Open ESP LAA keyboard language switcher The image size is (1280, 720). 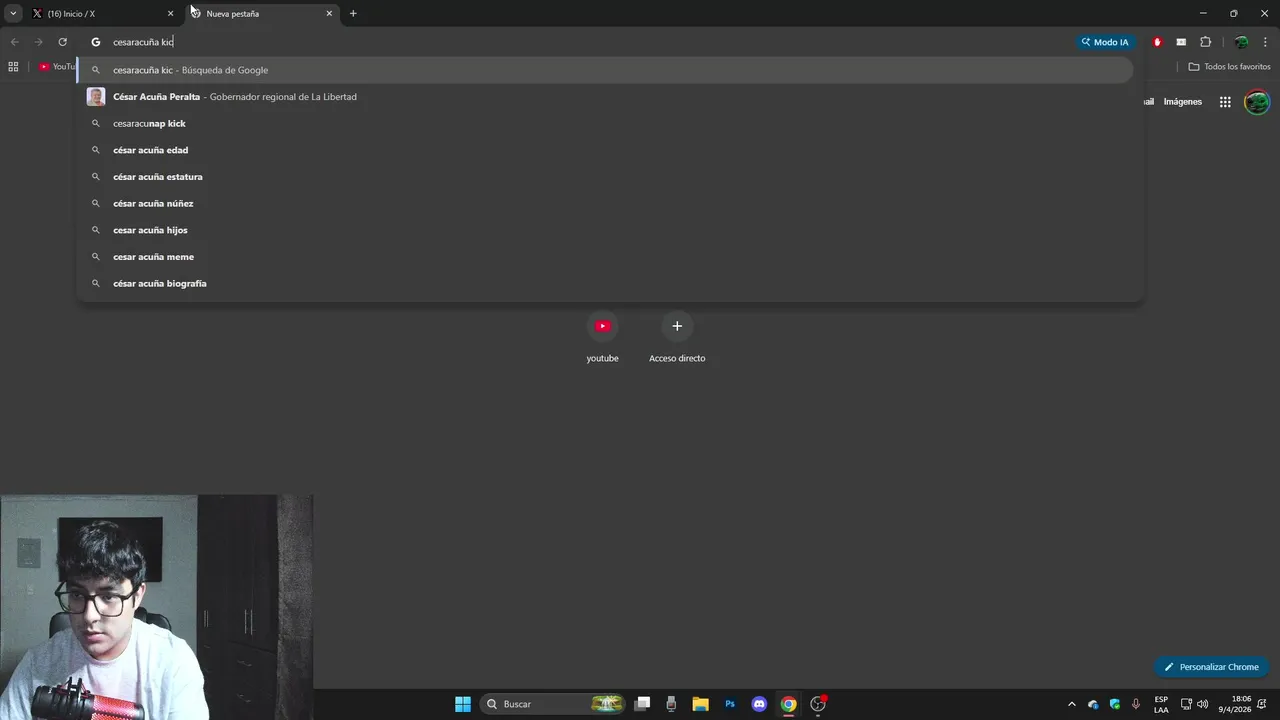point(1161,704)
